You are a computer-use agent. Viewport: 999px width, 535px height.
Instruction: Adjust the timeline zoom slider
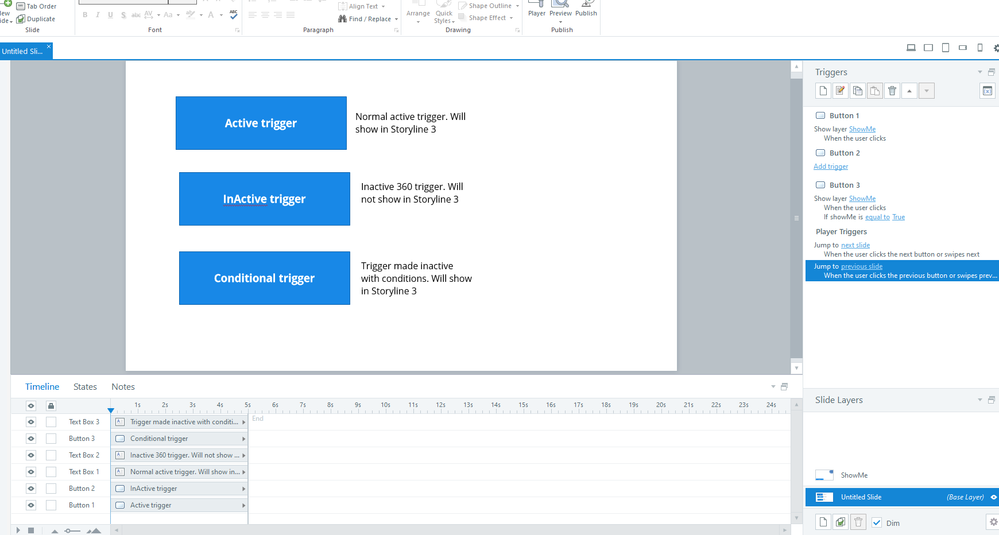point(74,531)
